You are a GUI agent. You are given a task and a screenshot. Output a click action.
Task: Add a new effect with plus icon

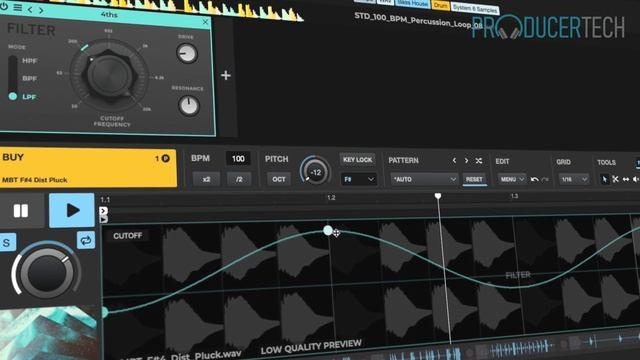[x=226, y=75]
